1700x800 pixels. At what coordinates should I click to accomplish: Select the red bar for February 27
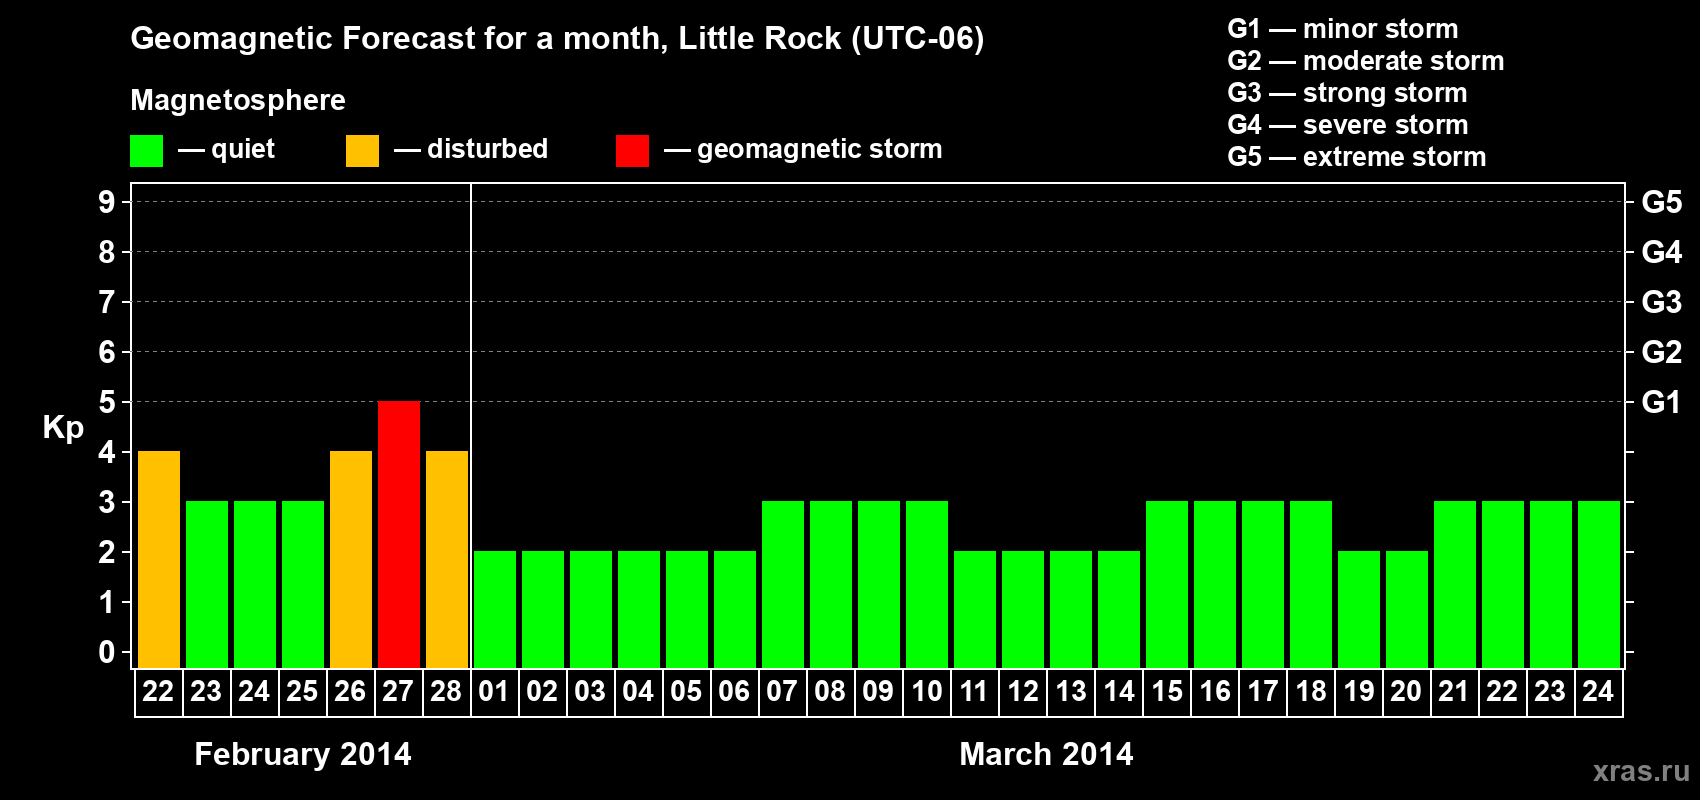coord(399,535)
